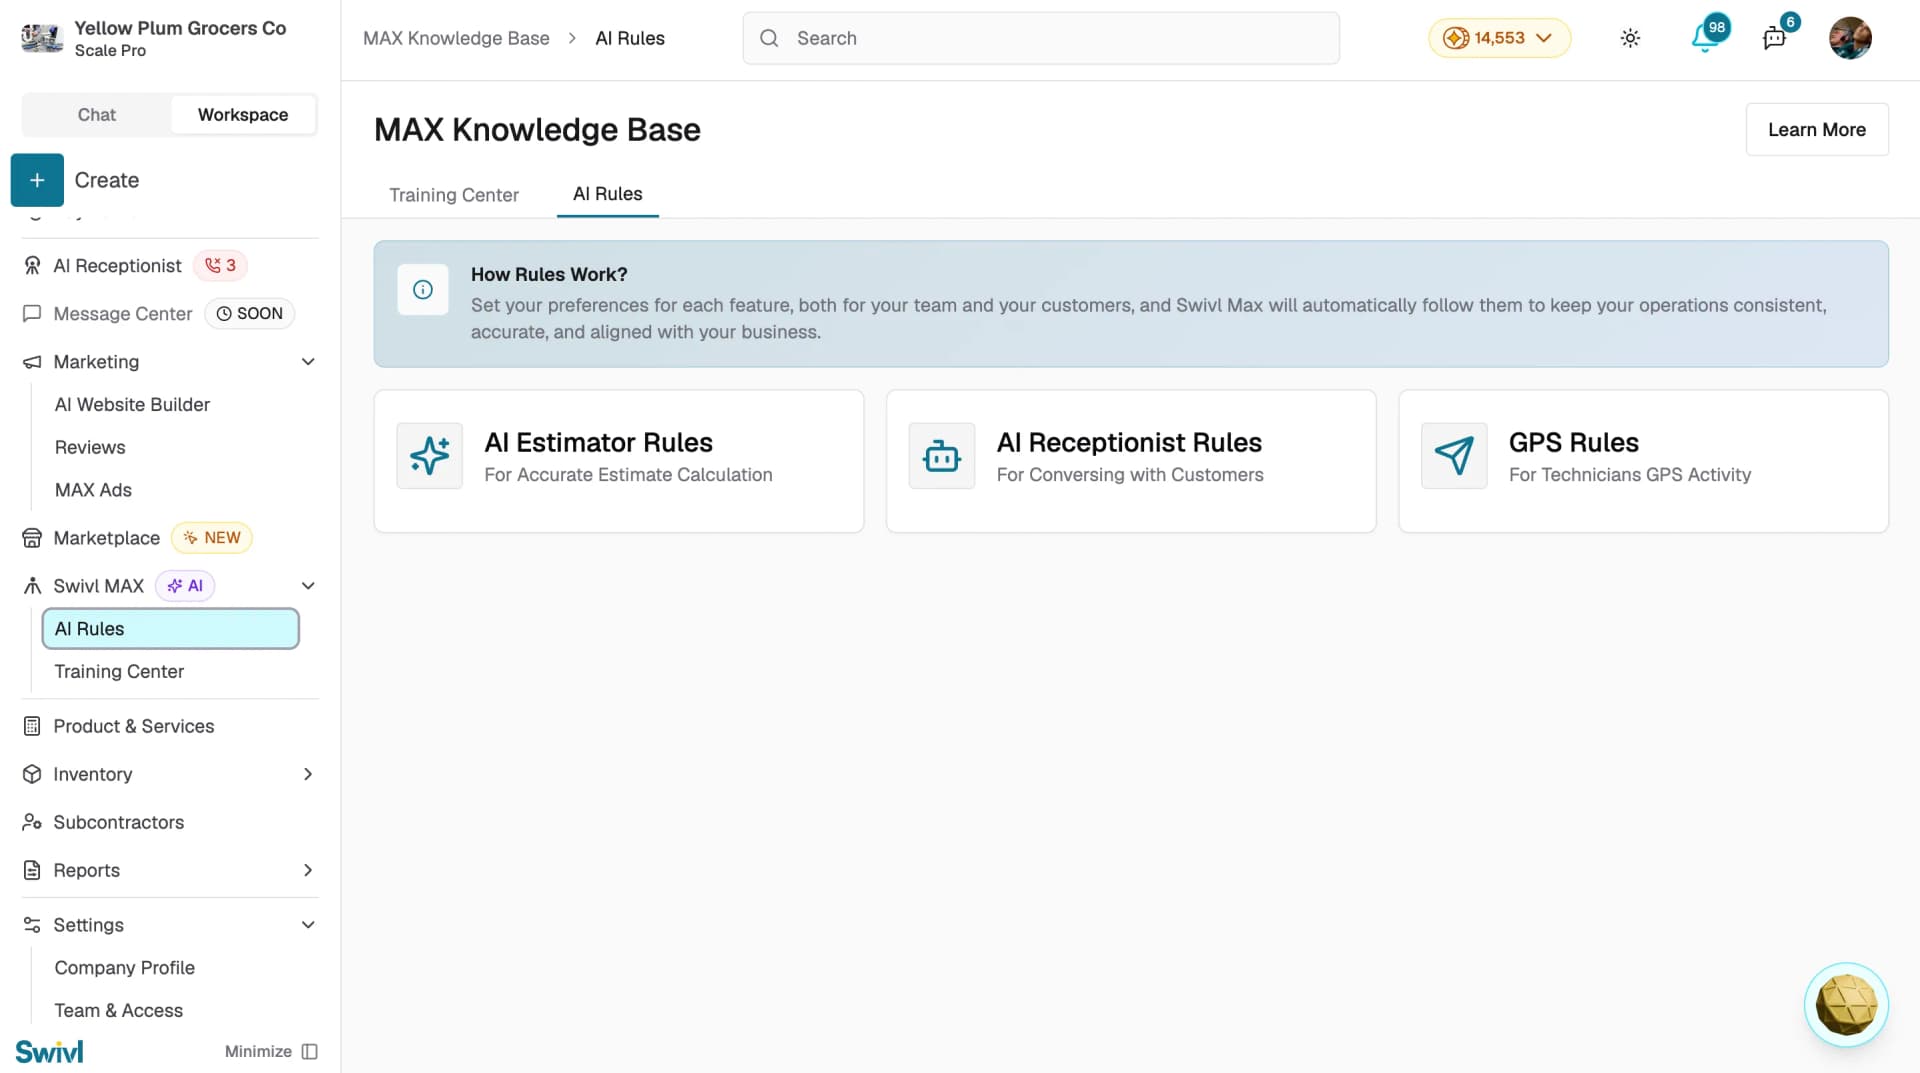Image resolution: width=1920 pixels, height=1073 pixels.
Task: Click the NEW badge beside Marketplace
Action: click(x=212, y=538)
